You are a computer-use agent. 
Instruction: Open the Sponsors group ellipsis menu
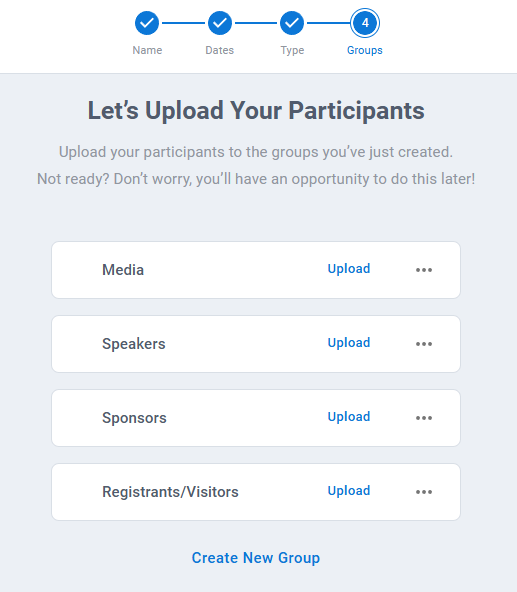pyautogui.click(x=424, y=418)
